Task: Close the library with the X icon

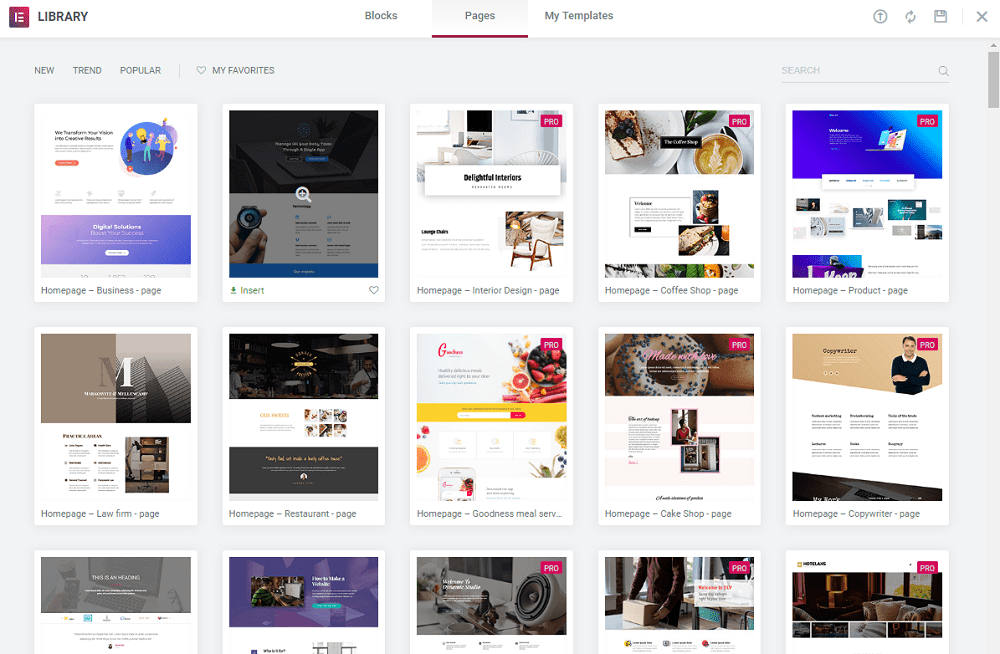Action: click(x=982, y=17)
